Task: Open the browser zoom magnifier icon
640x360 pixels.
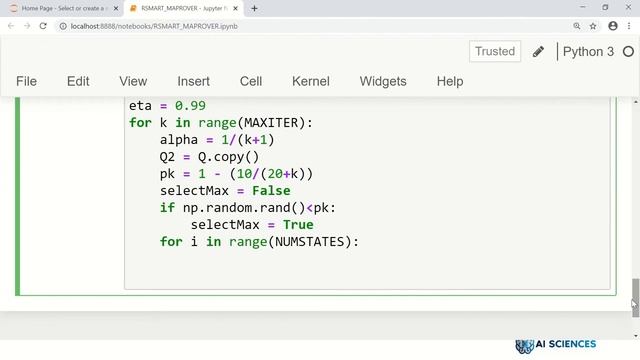Action: pos(577,26)
